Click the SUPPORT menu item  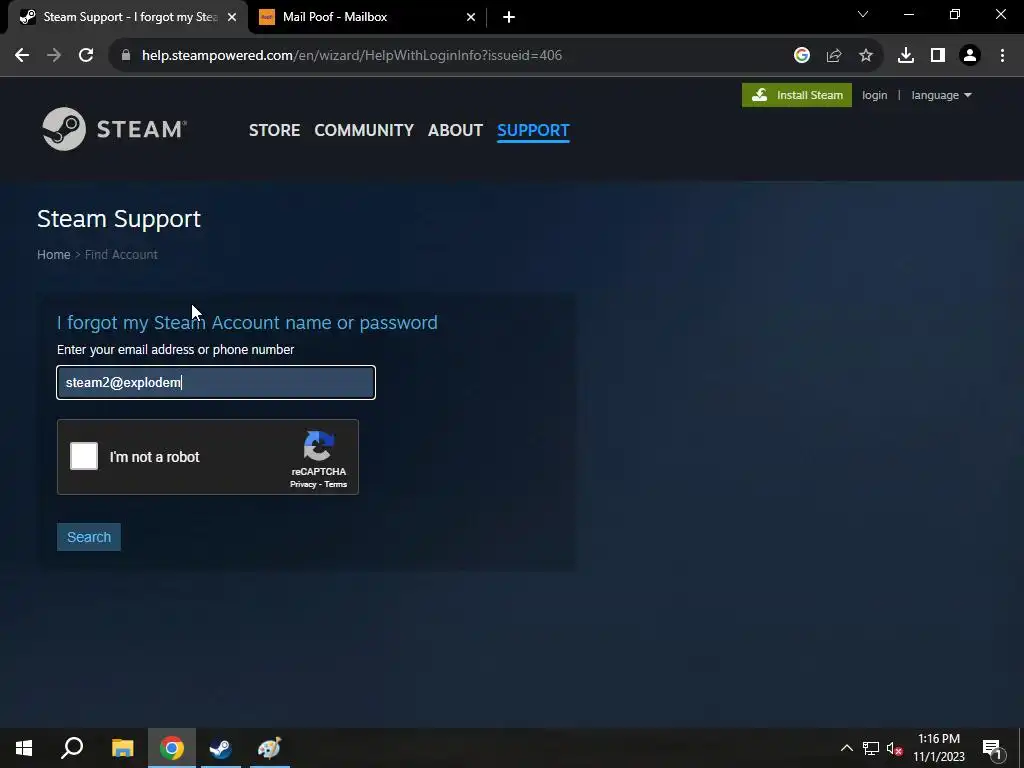coord(533,130)
